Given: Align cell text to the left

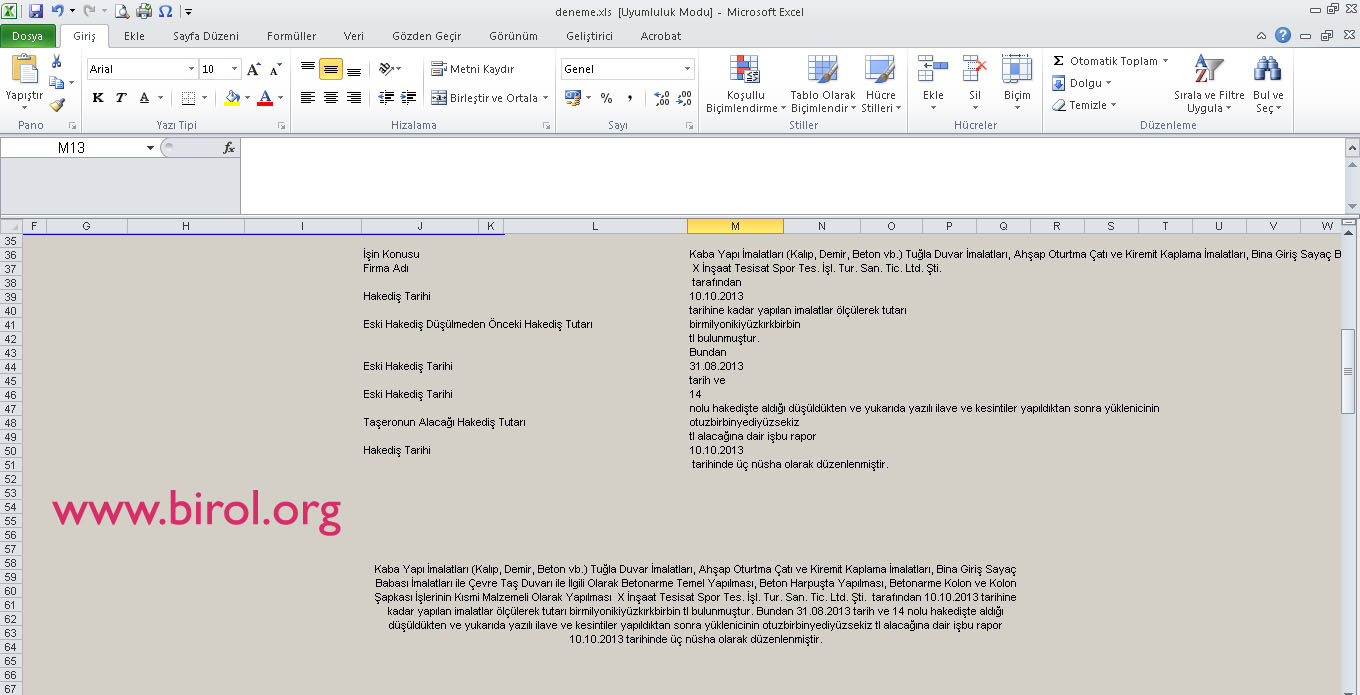Looking at the screenshot, I should [x=308, y=98].
